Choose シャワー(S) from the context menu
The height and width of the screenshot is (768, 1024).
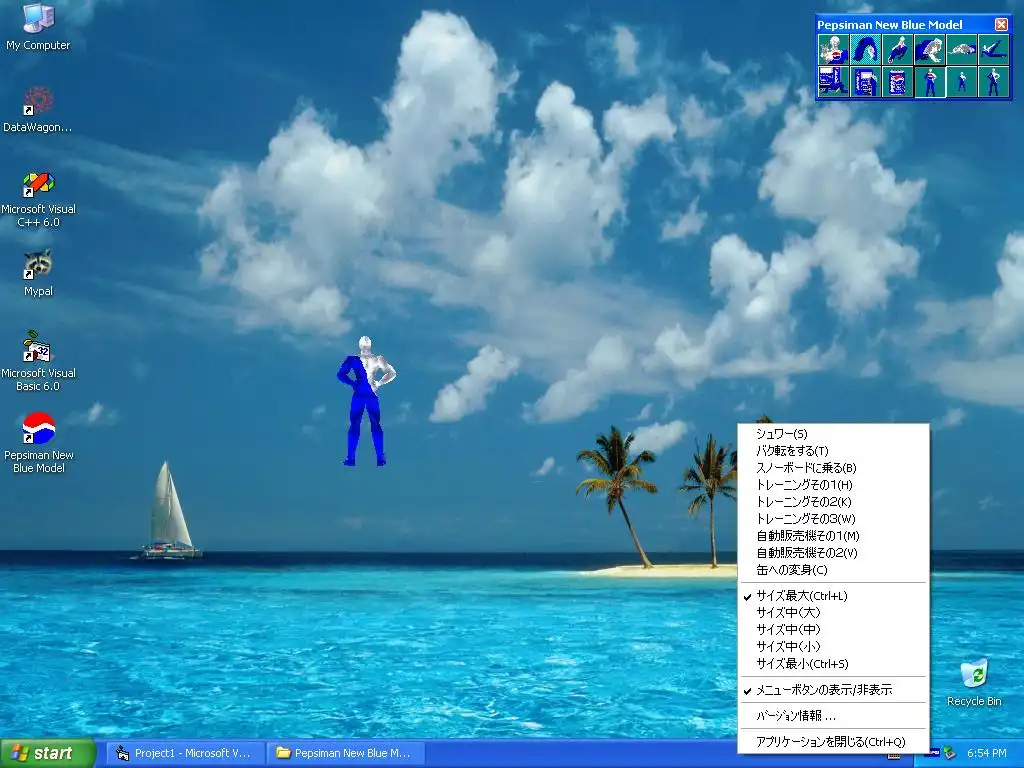click(x=833, y=434)
